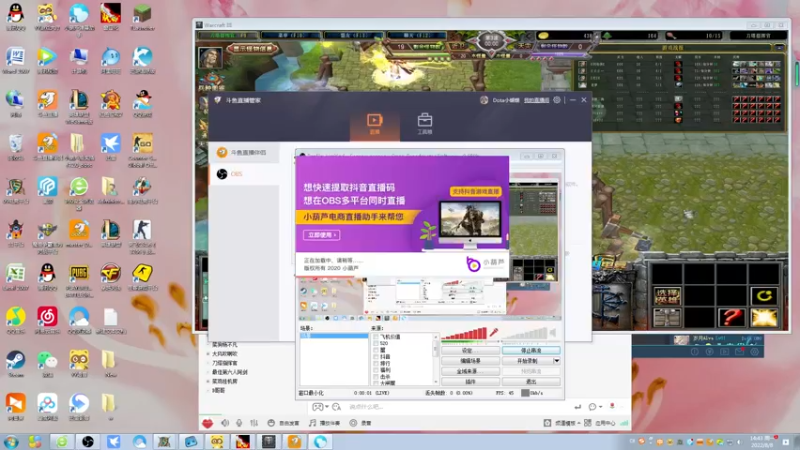Screen dimensions: 800x450
Task: Click the microphone icon in bottom toolbar
Action: click(239, 423)
